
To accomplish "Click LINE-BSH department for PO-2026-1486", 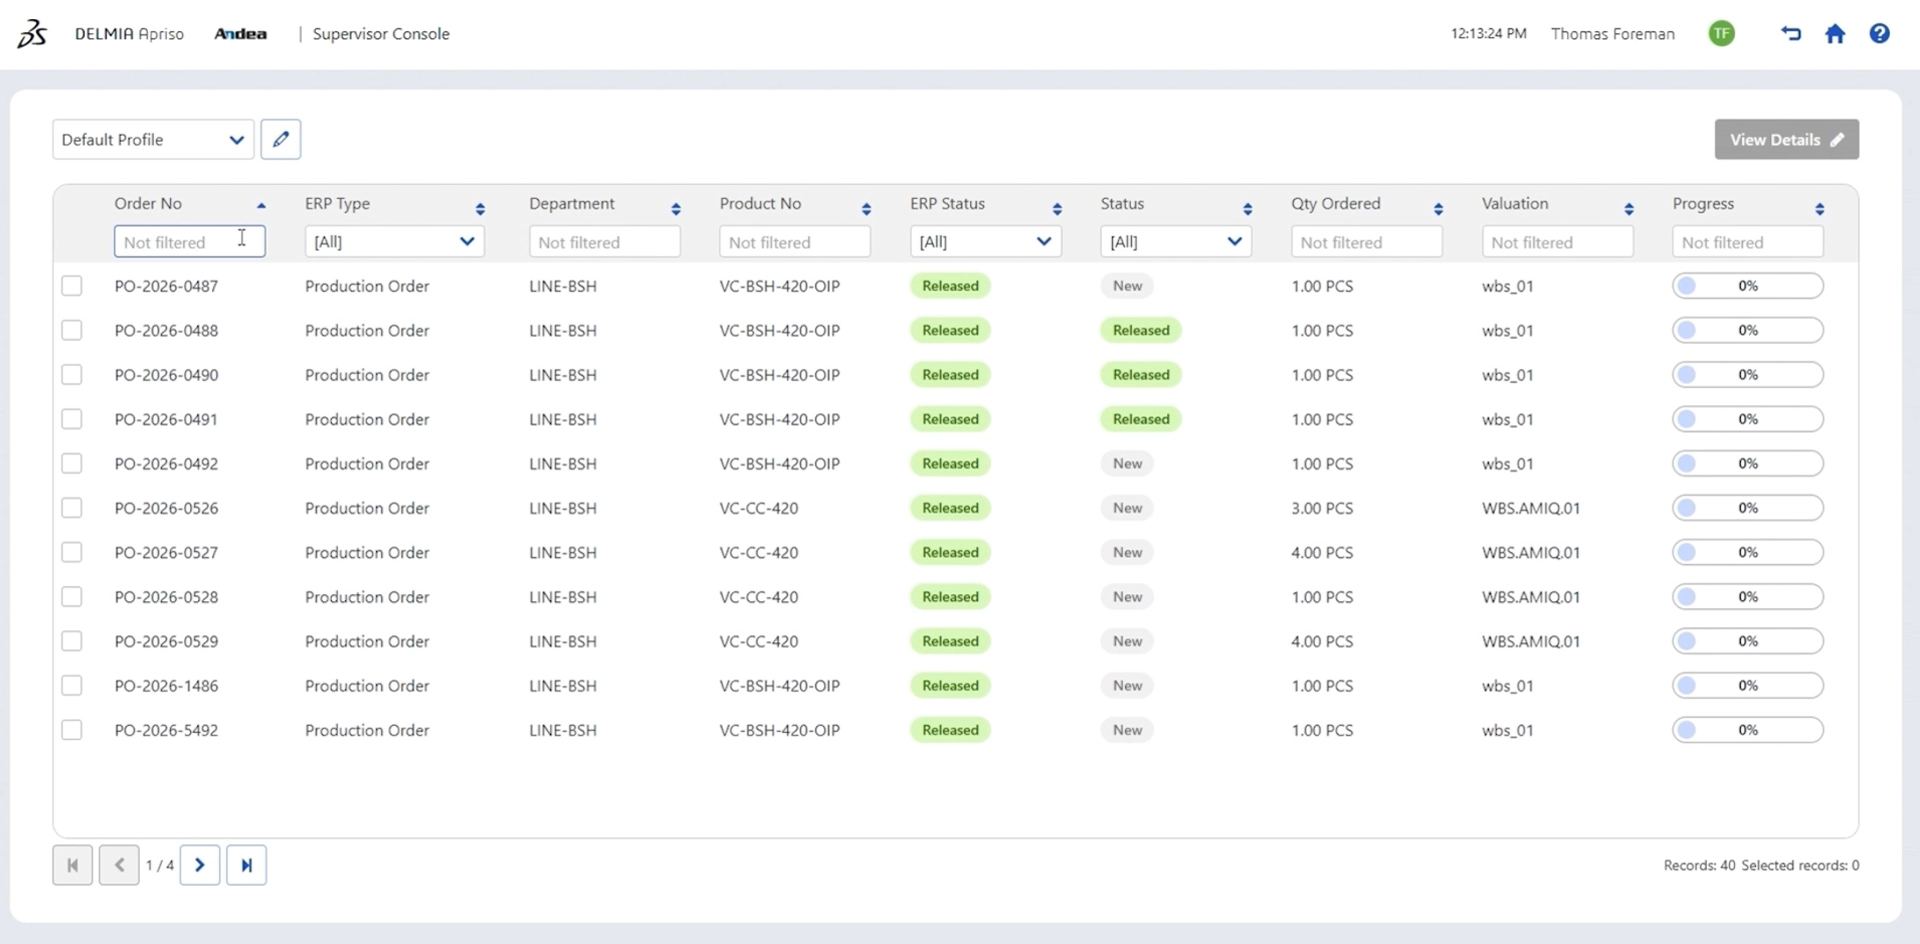I will [563, 686].
